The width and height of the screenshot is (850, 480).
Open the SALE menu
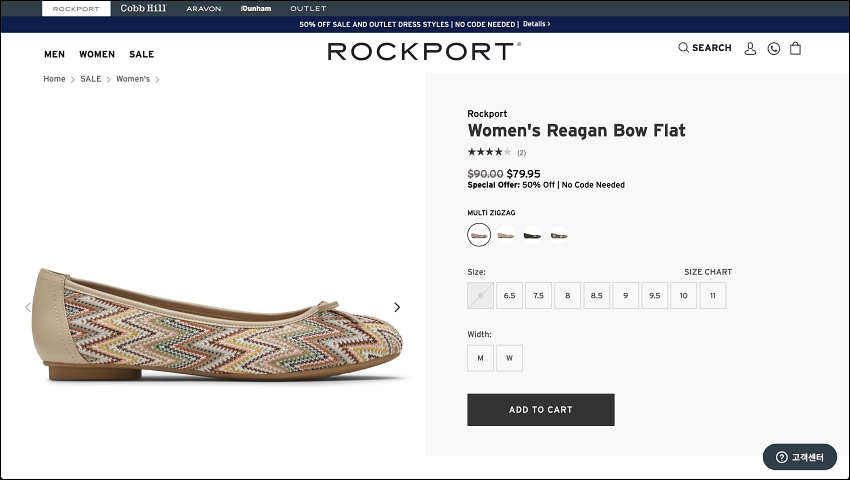pos(141,54)
